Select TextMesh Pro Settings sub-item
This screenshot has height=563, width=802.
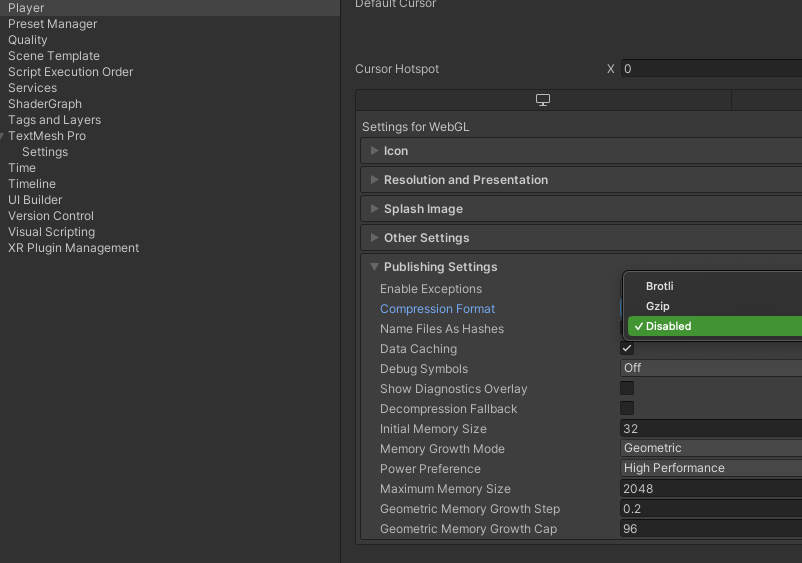coord(45,152)
